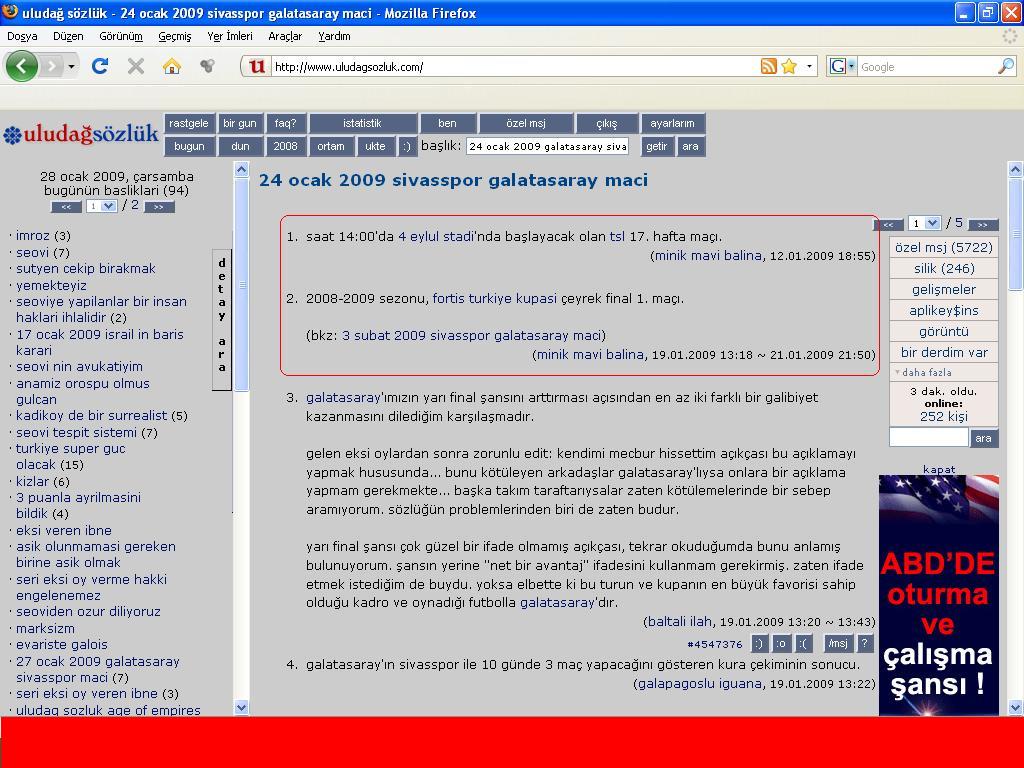Click the search magnifier icon
Screen dimensions: 1024x768
click(x=1006, y=66)
